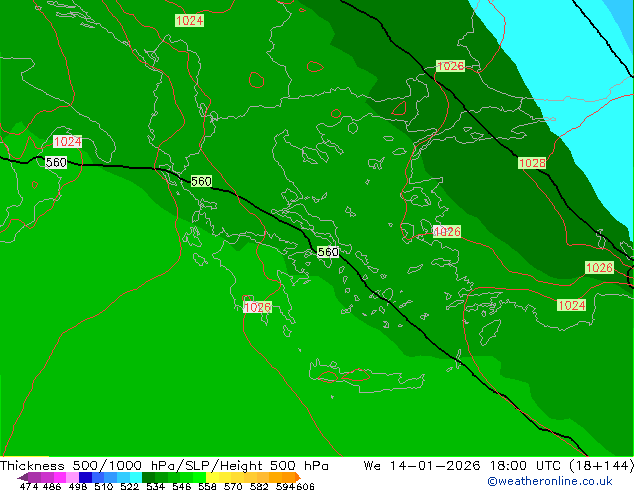Image resolution: width=634 pixels, height=490 pixels.
Task: Select the chart title 'Thickness 500/1000 hPa/SLP/Height 500 hPa'
Action: pos(164,466)
